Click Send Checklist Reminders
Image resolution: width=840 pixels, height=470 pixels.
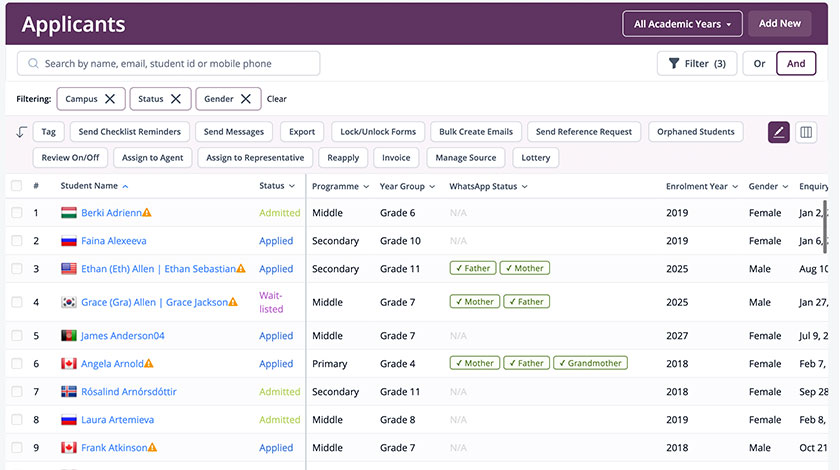130,132
